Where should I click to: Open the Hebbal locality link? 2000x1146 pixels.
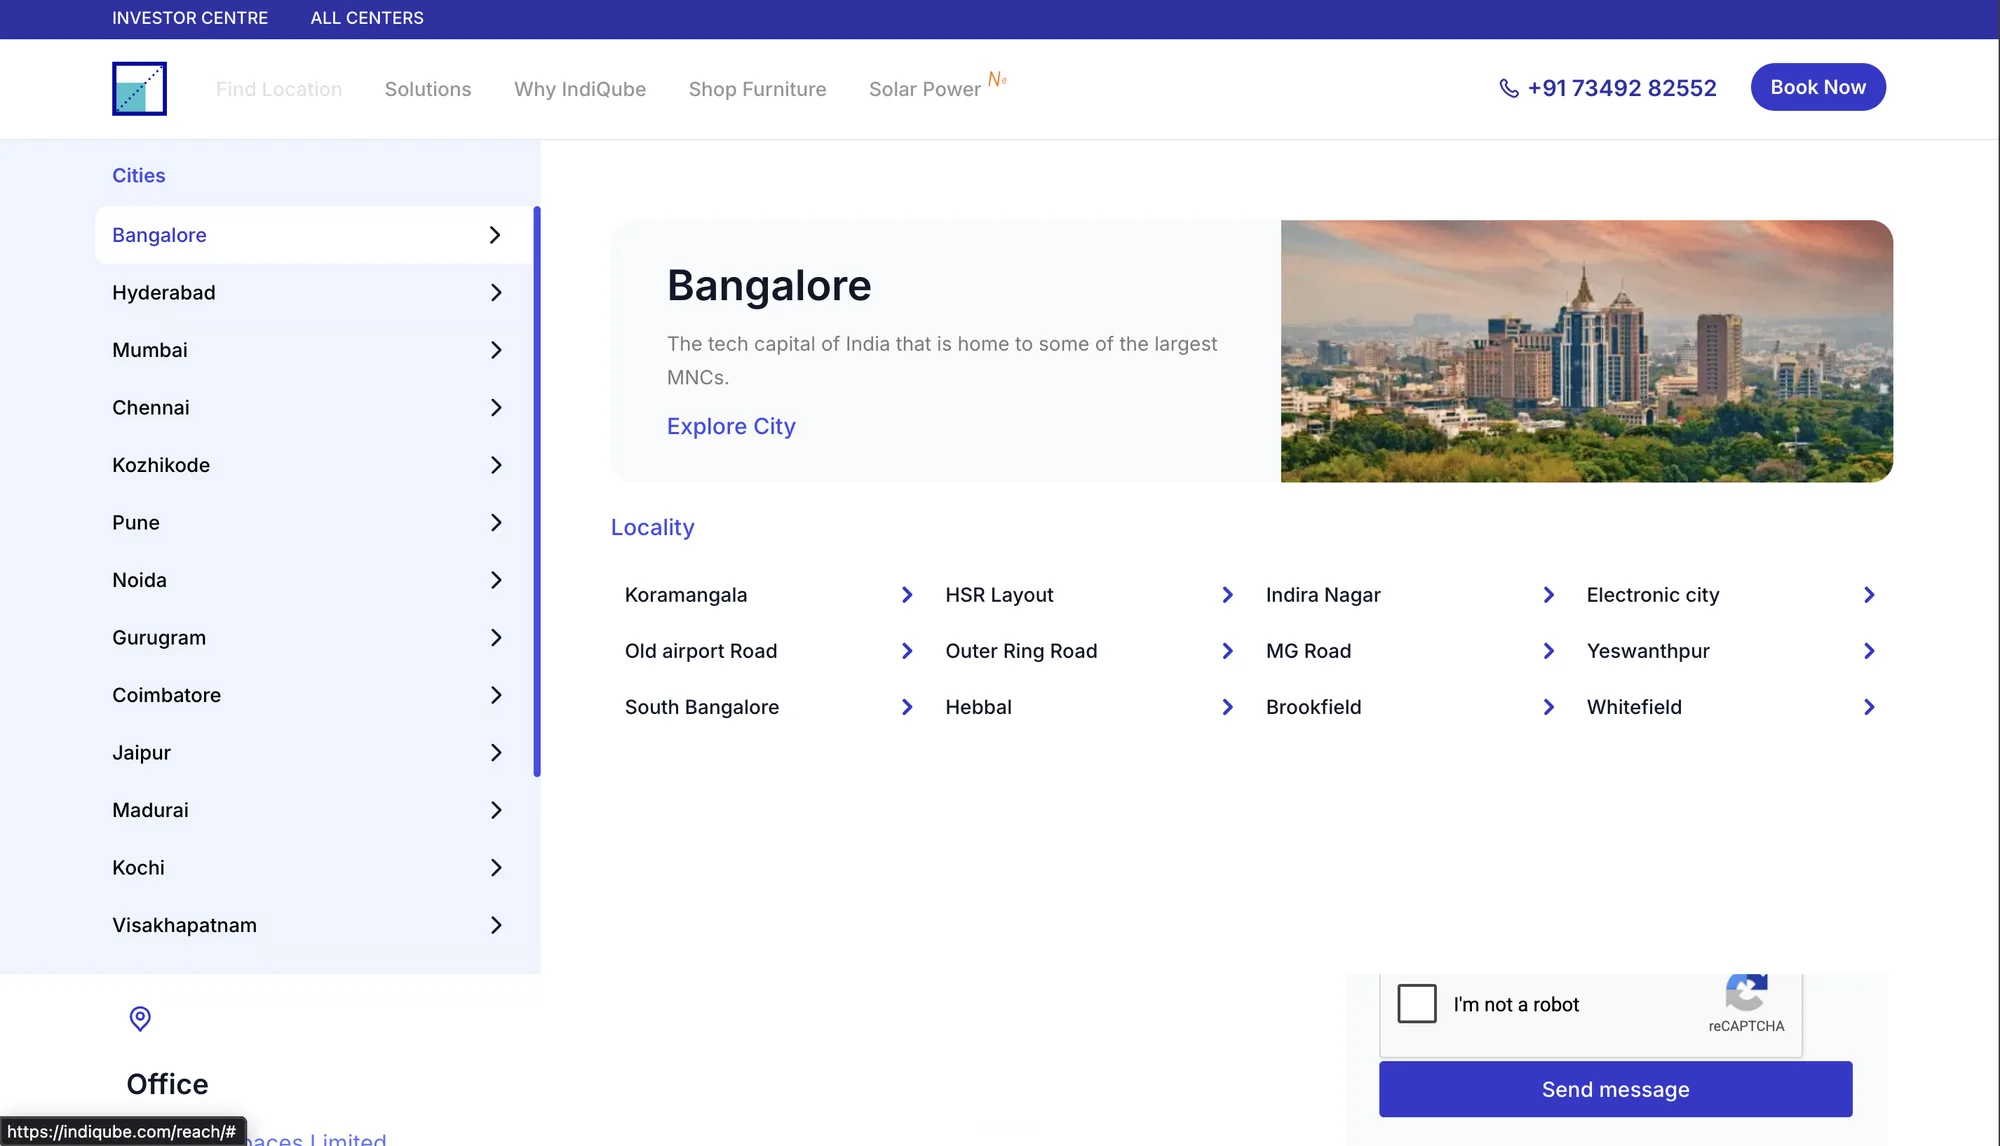click(978, 707)
